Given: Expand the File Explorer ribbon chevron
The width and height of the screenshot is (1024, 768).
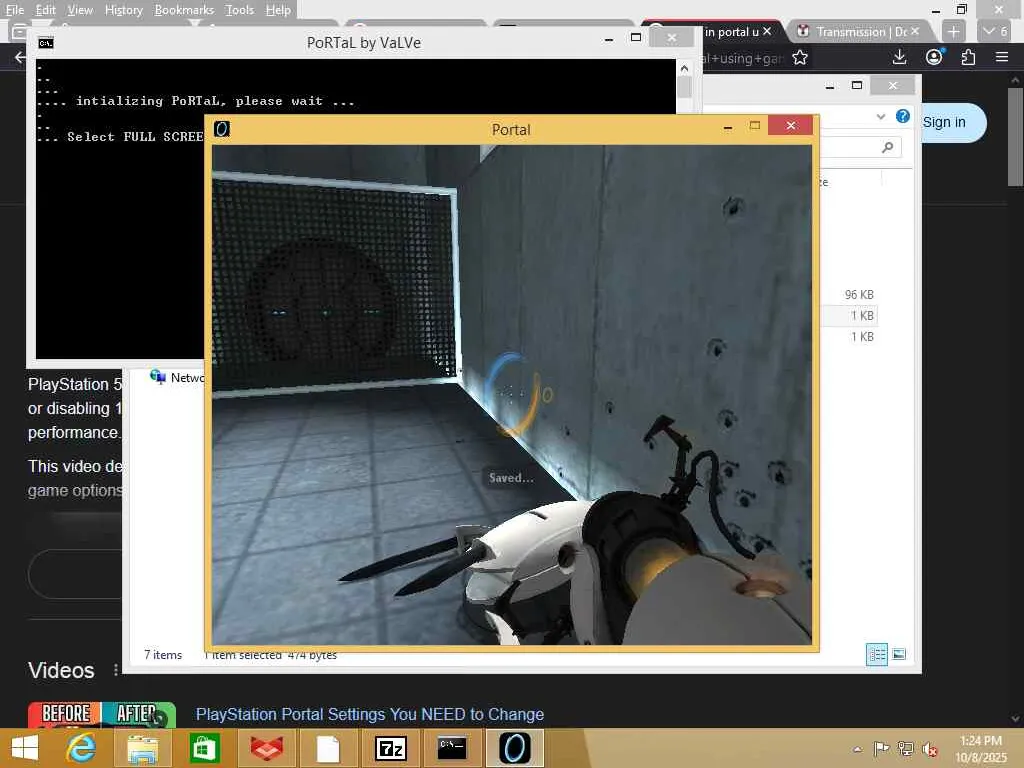Looking at the screenshot, I should [880, 116].
